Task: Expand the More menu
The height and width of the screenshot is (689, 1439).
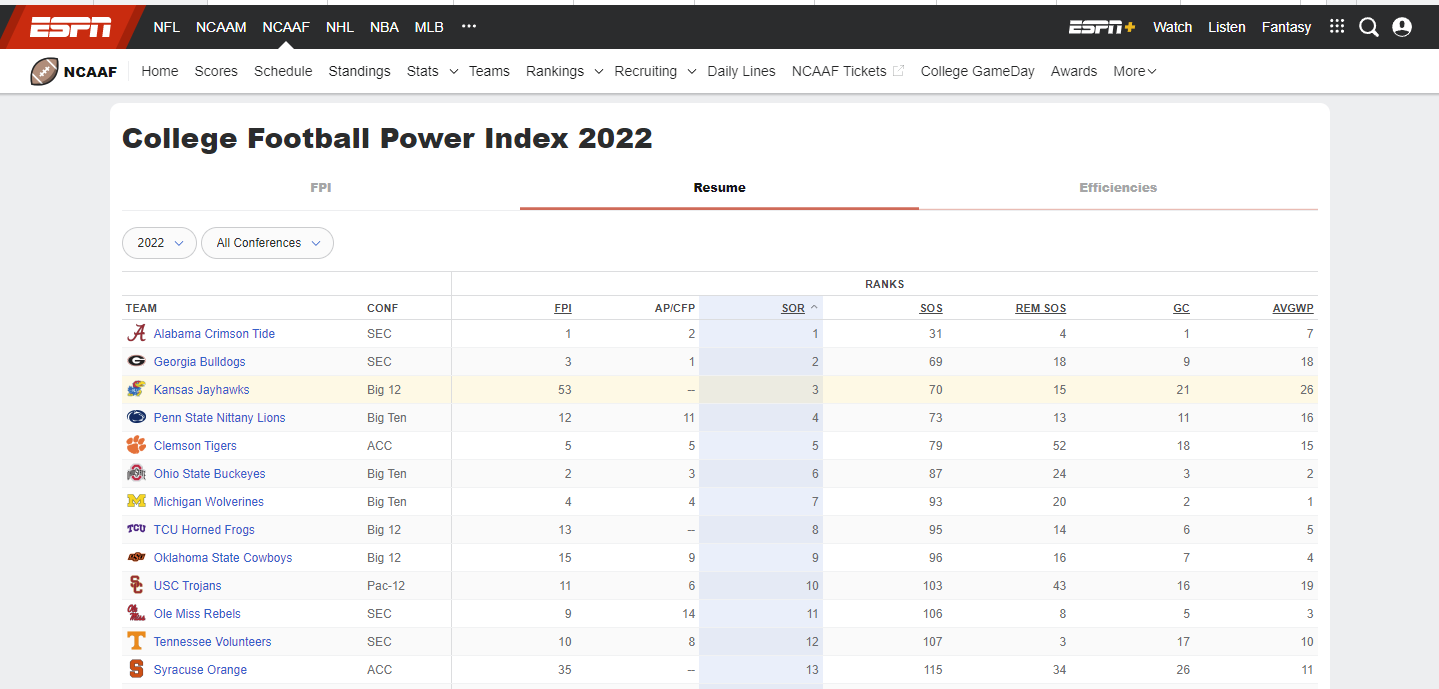Action: (1135, 71)
